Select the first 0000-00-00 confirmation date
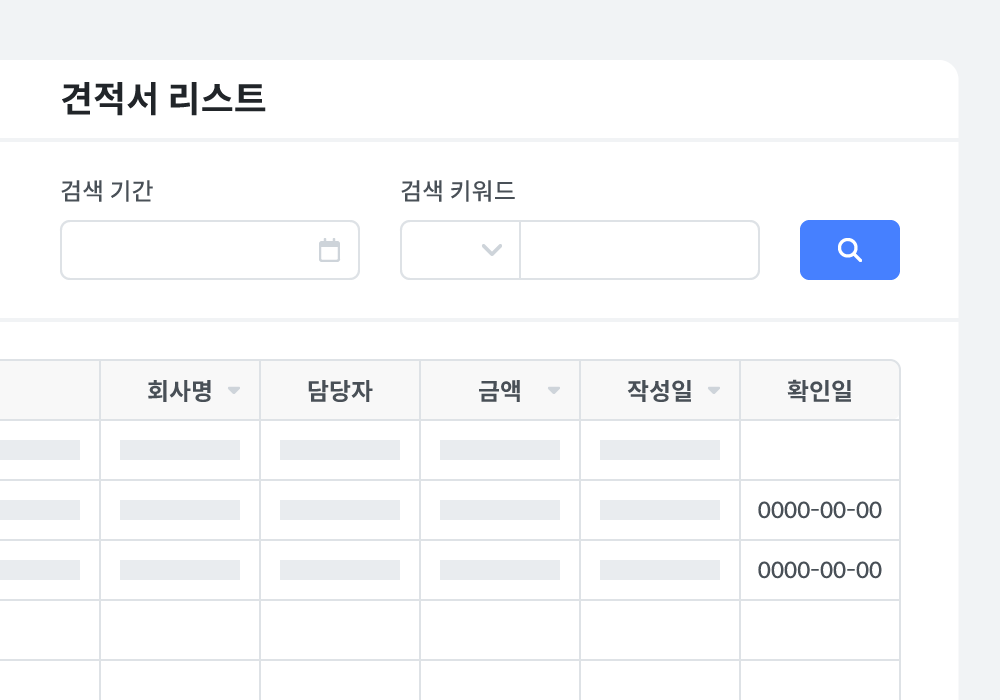Screen dimensions: 1000x700 coord(820,510)
